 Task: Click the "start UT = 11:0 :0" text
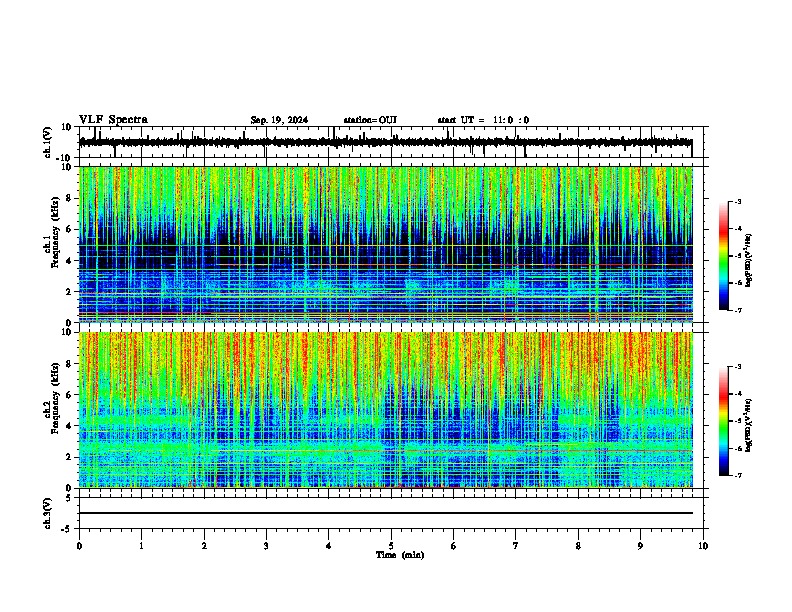[483, 120]
